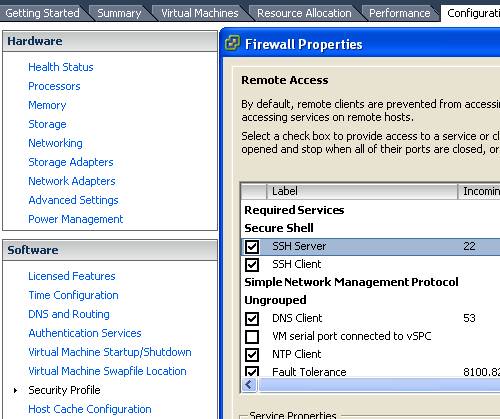
Task: Click the Software panel header
Action: (110, 250)
